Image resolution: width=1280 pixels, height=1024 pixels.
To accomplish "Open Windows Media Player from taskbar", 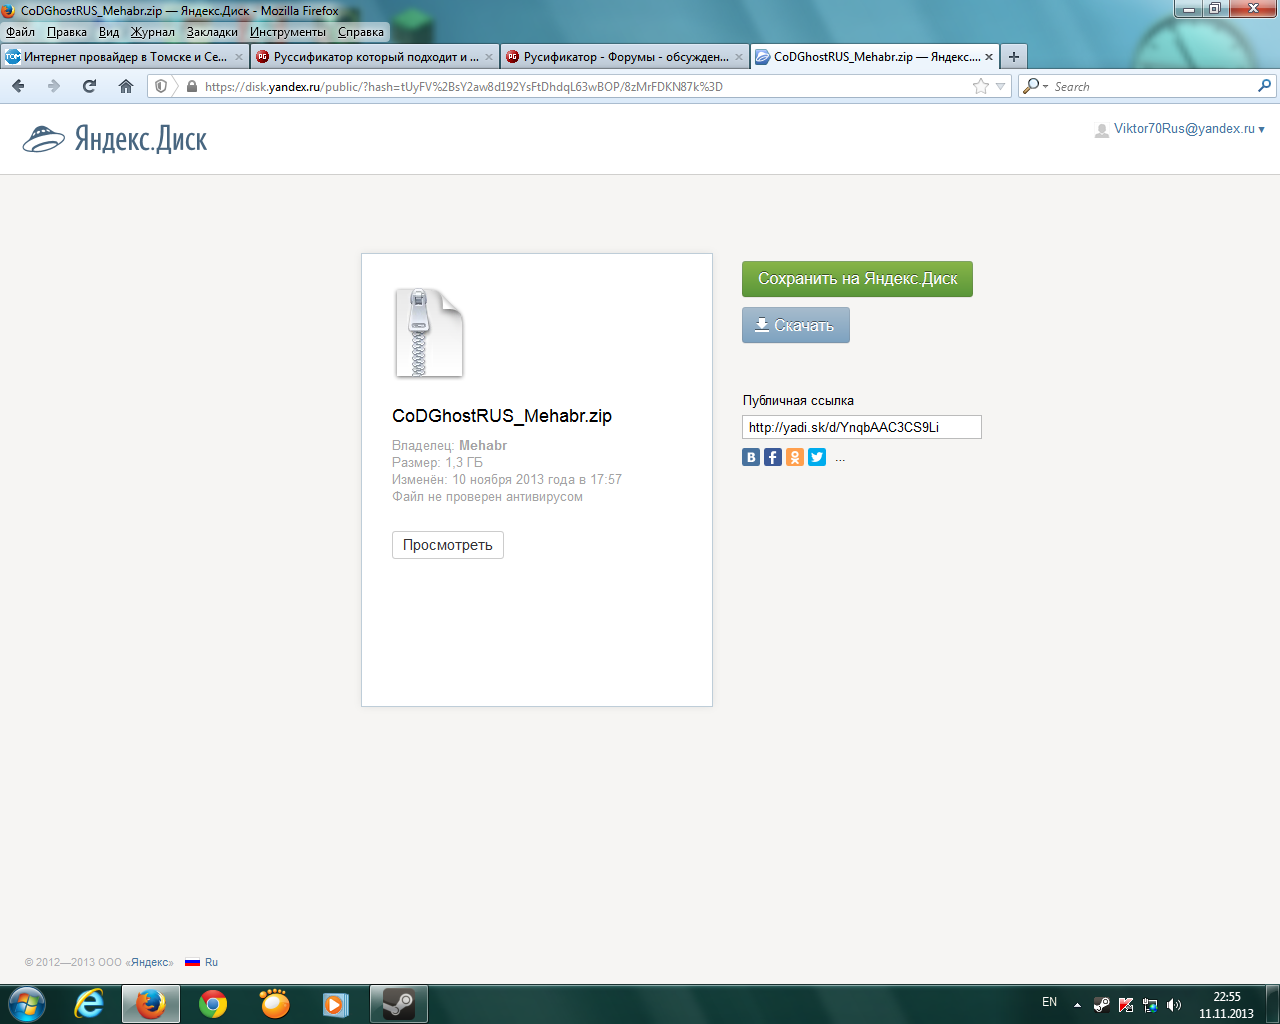I will click(x=337, y=1003).
